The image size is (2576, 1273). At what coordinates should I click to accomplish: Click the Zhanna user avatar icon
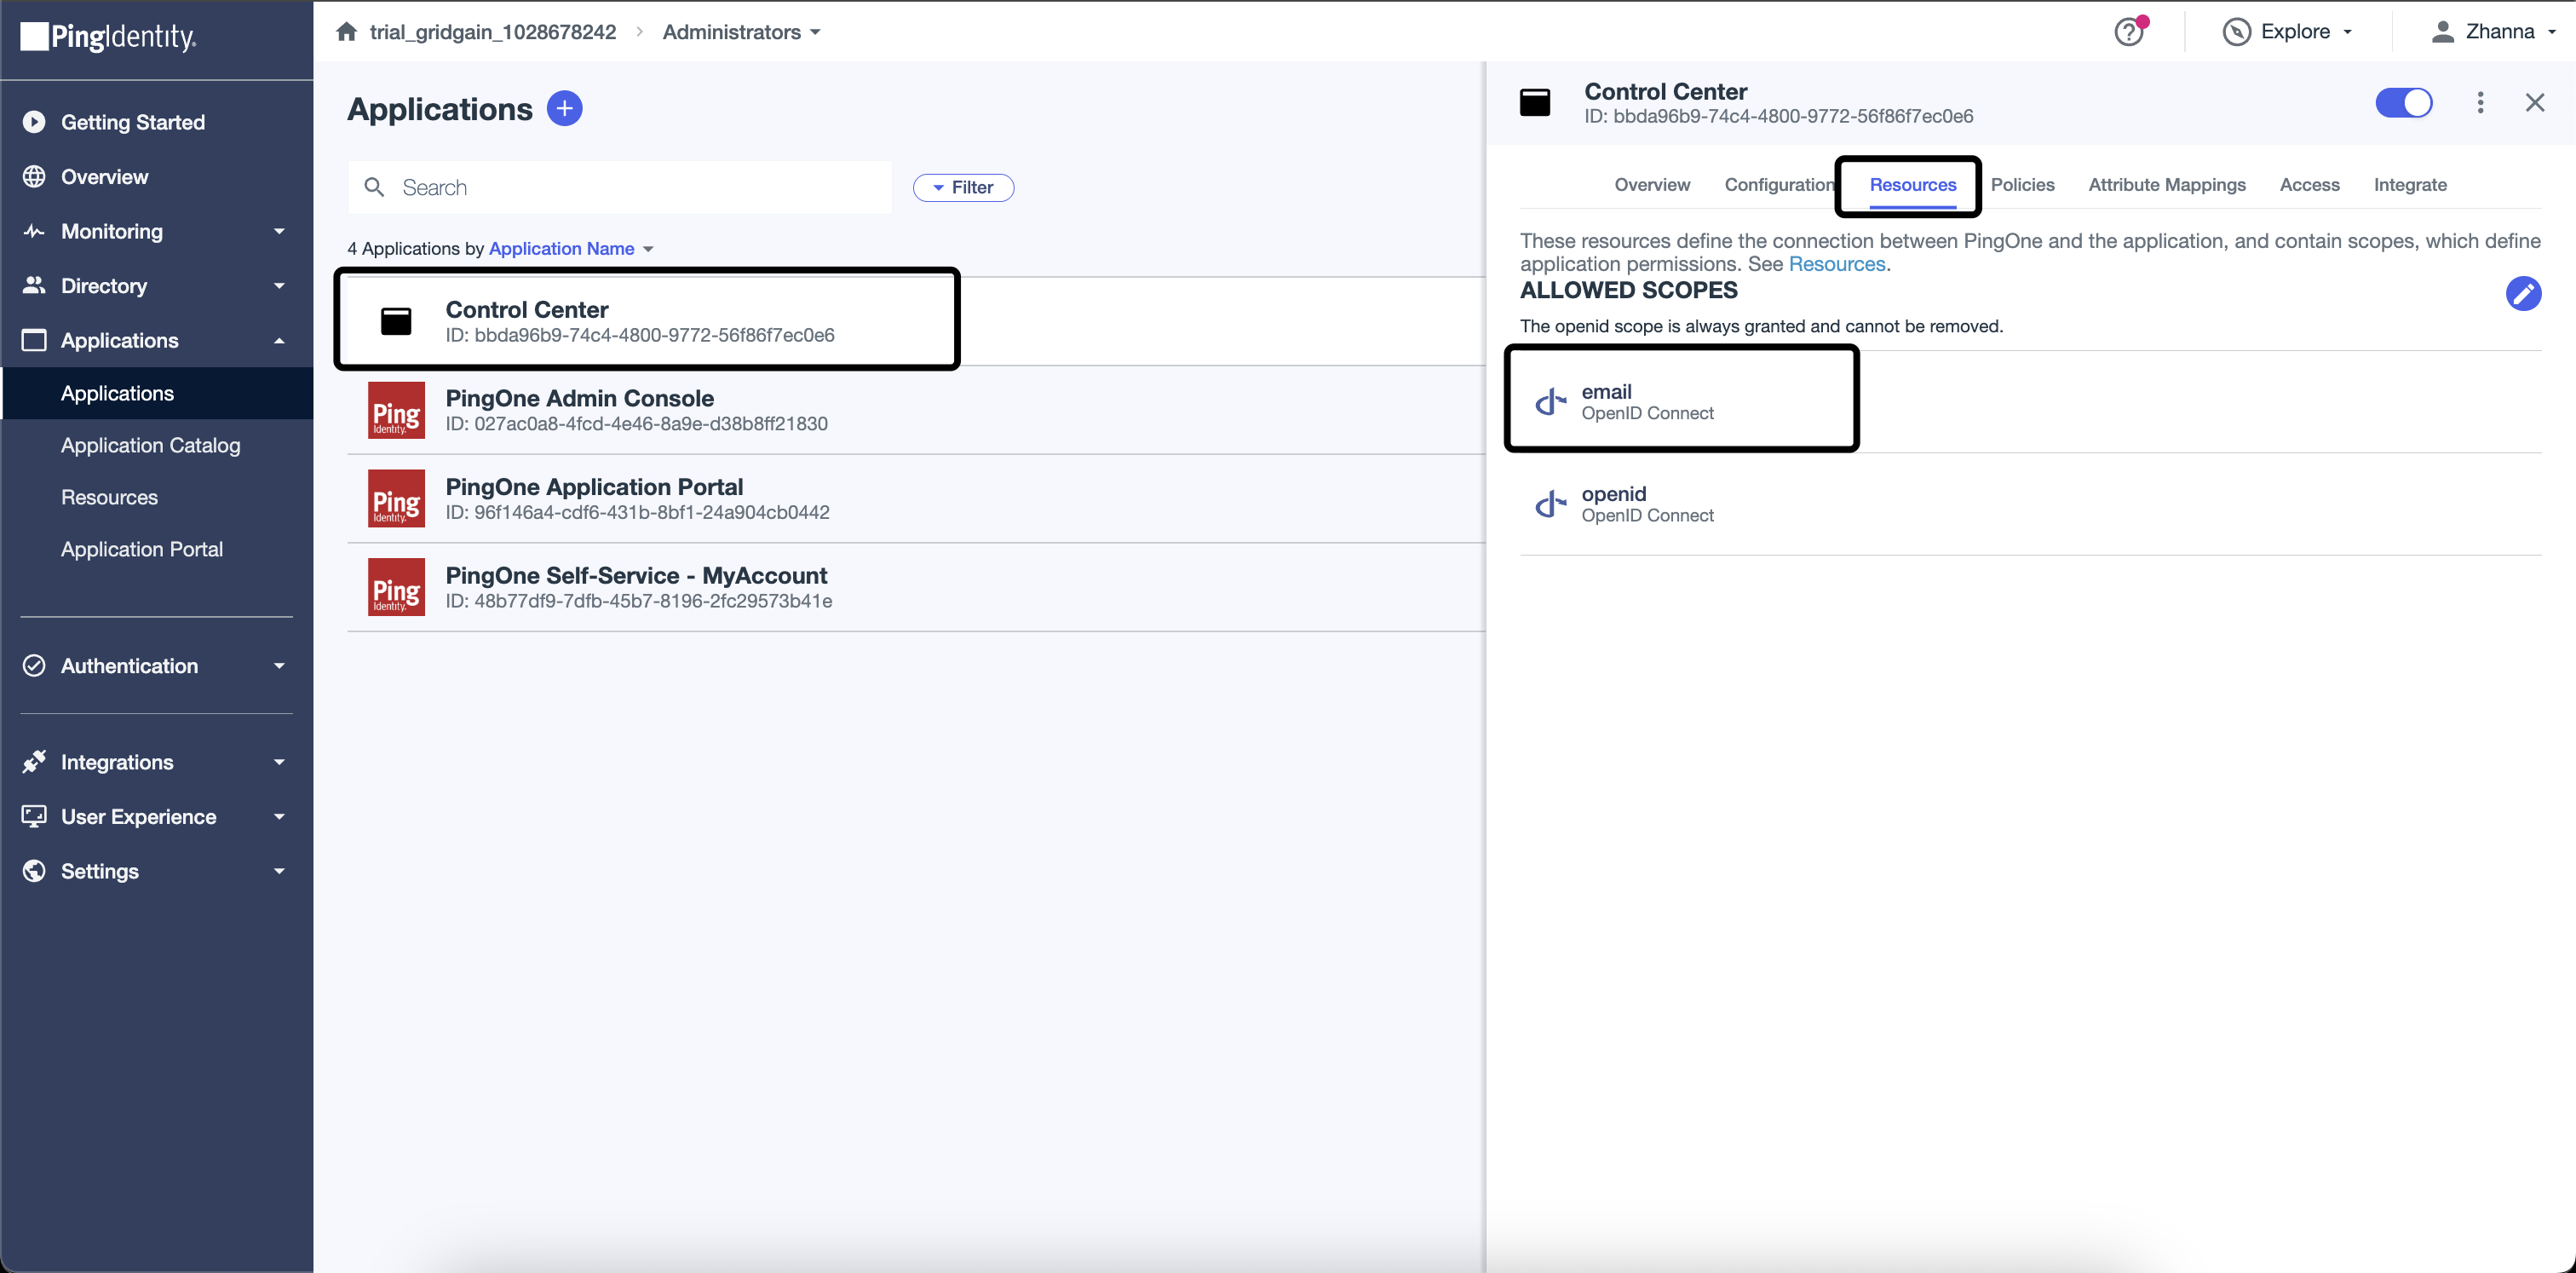tap(2443, 32)
